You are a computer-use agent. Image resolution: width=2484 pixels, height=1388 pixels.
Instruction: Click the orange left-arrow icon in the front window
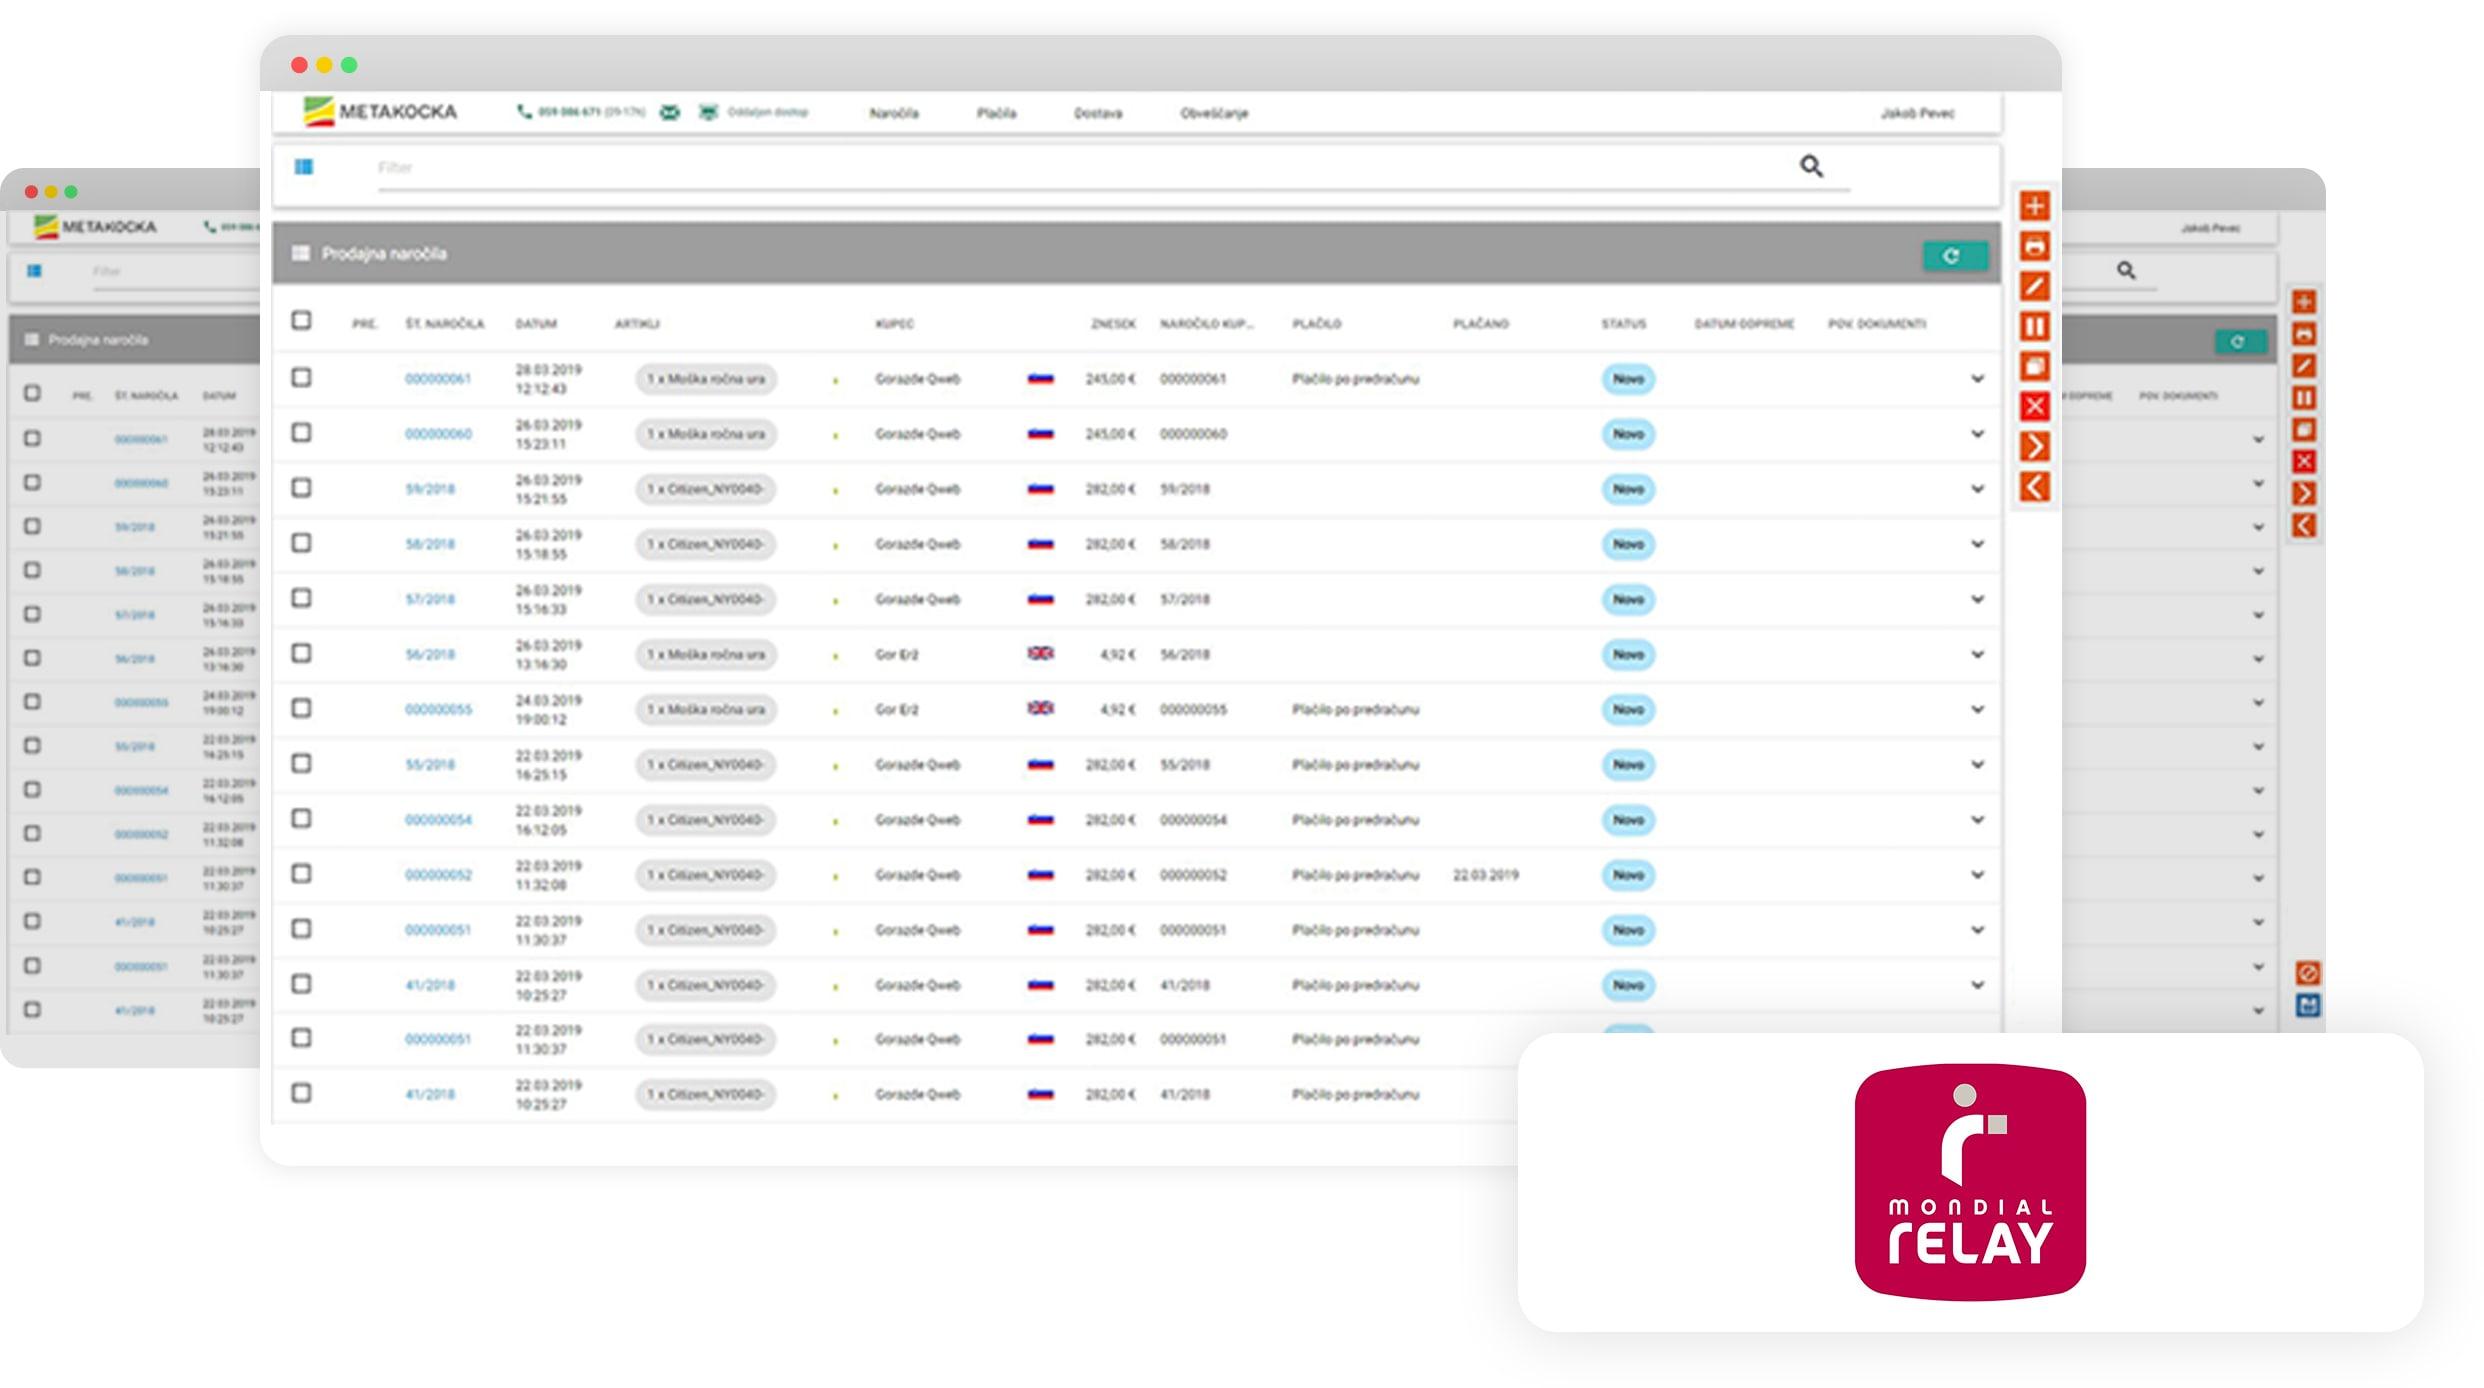(2034, 487)
